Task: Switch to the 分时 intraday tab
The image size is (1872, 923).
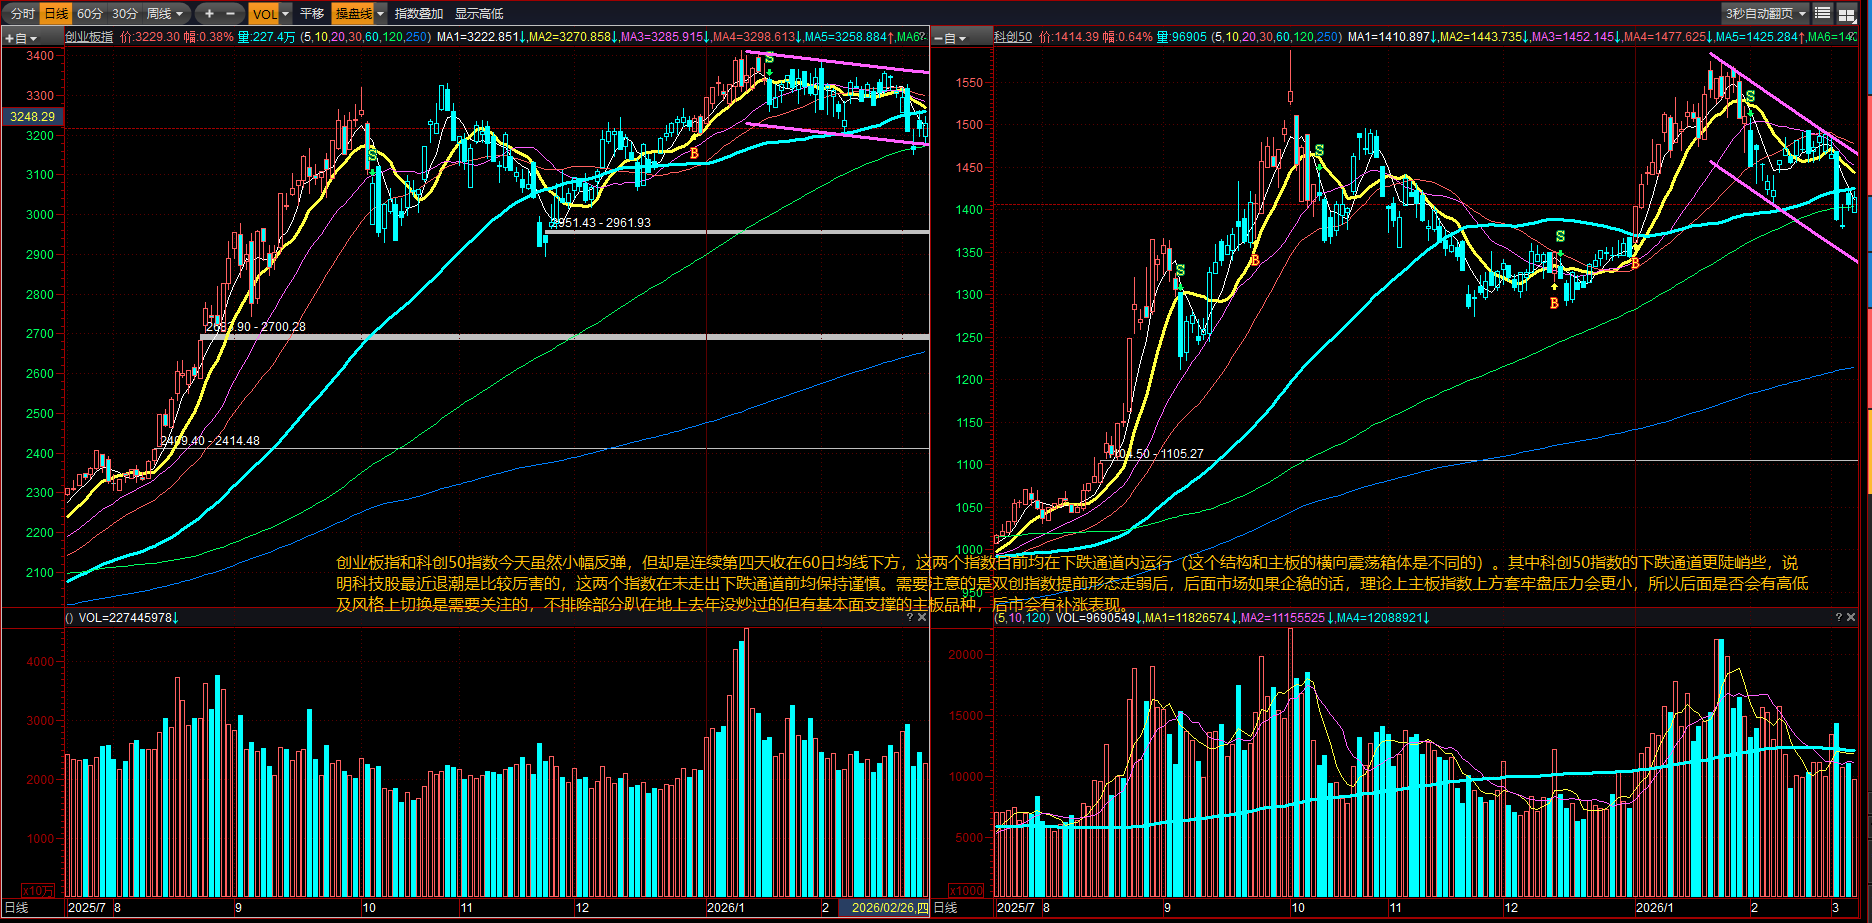Action: (x=22, y=13)
